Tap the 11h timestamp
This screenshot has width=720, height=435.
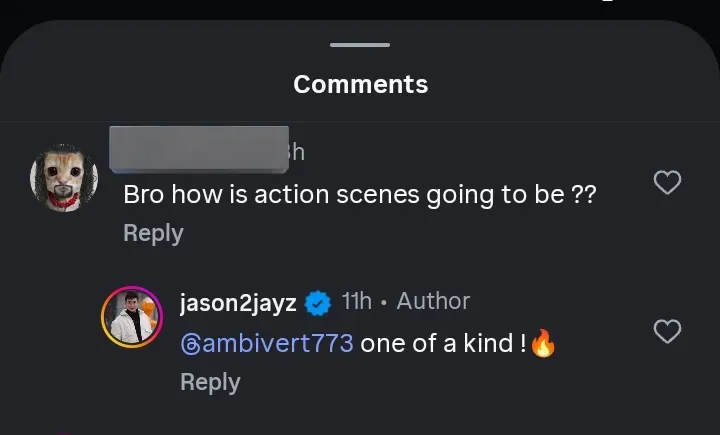356,301
